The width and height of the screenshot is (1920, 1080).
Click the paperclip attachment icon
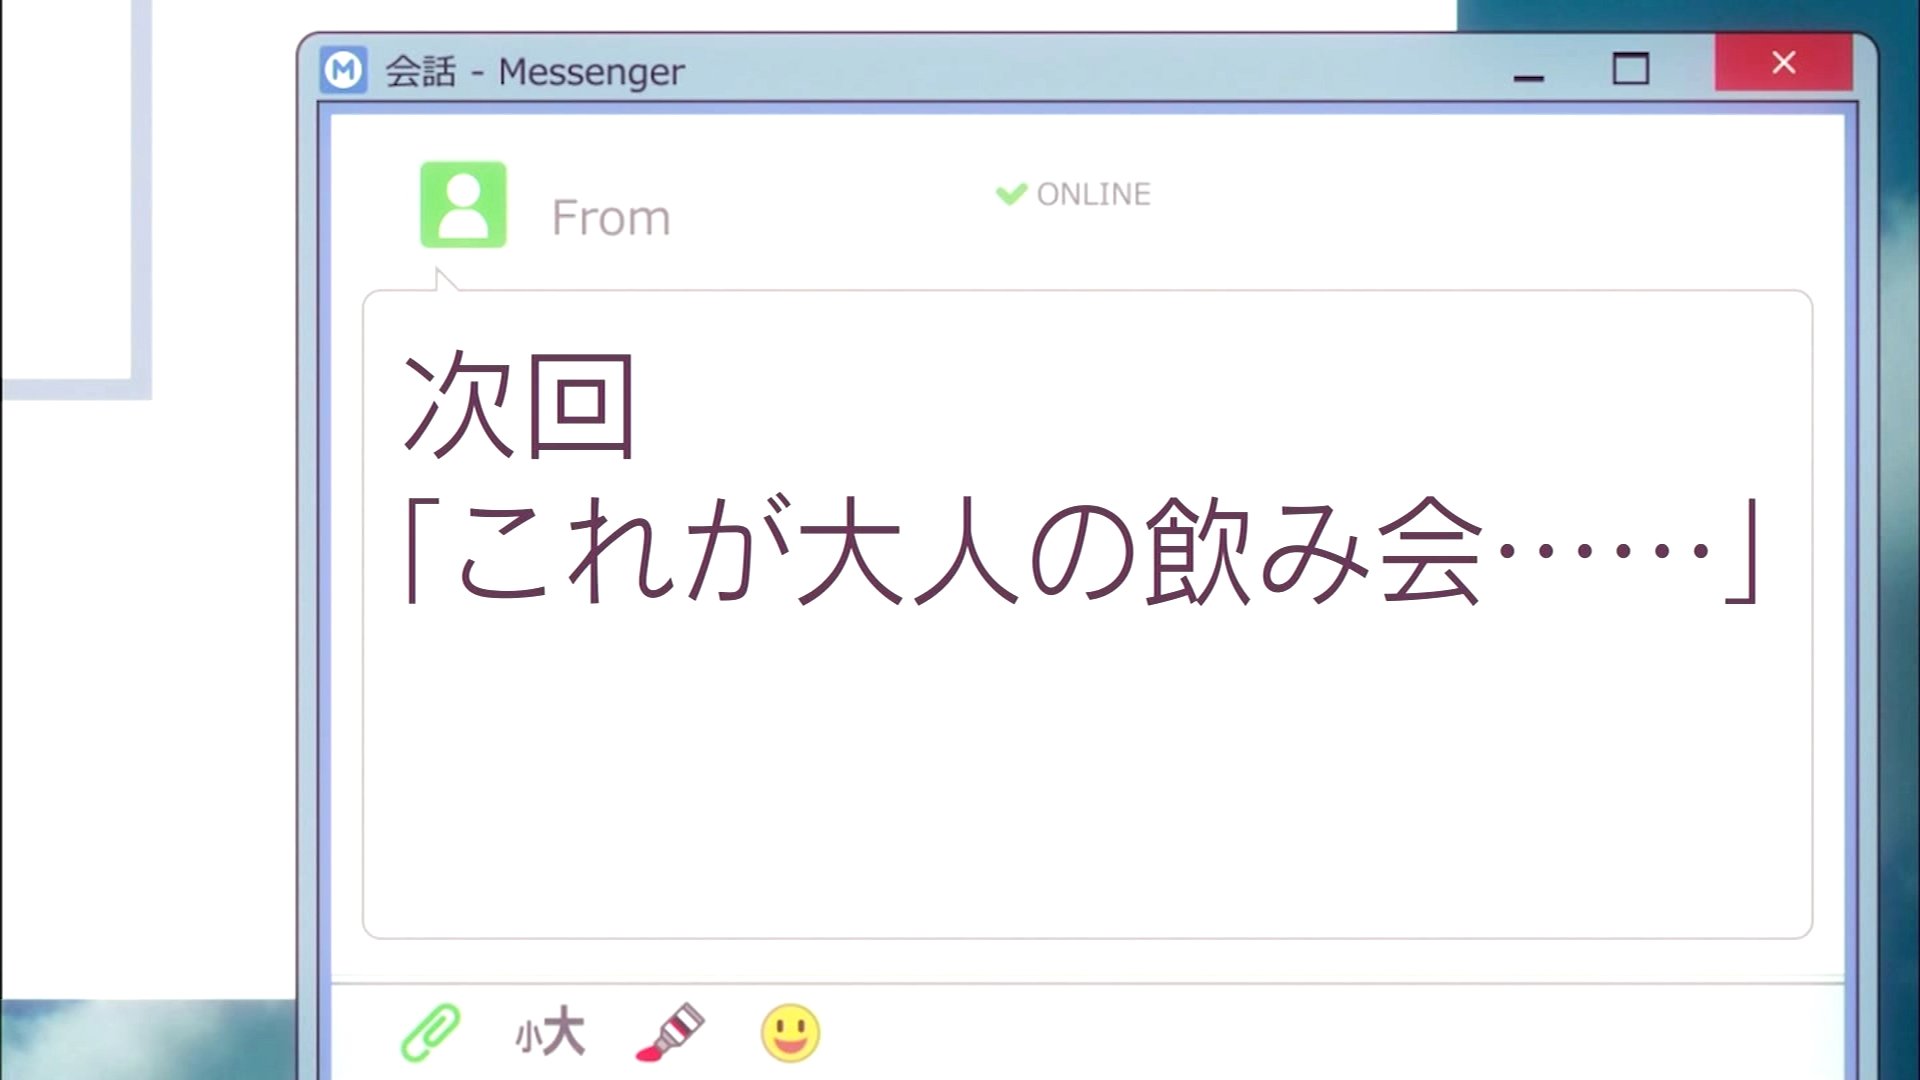(x=430, y=1032)
